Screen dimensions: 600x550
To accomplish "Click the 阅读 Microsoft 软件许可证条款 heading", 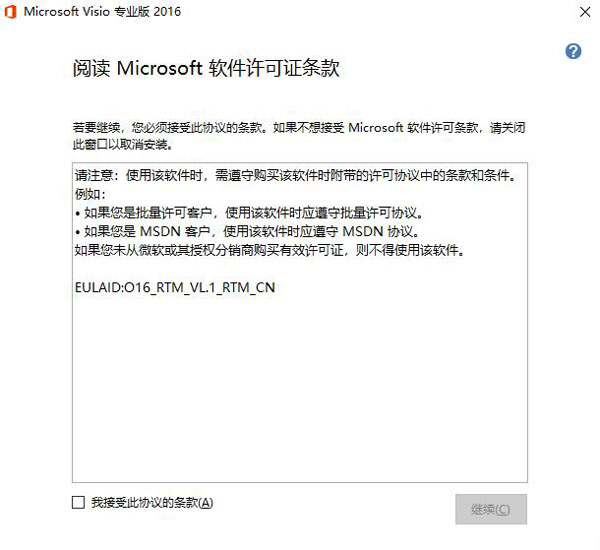I will tap(206, 69).
